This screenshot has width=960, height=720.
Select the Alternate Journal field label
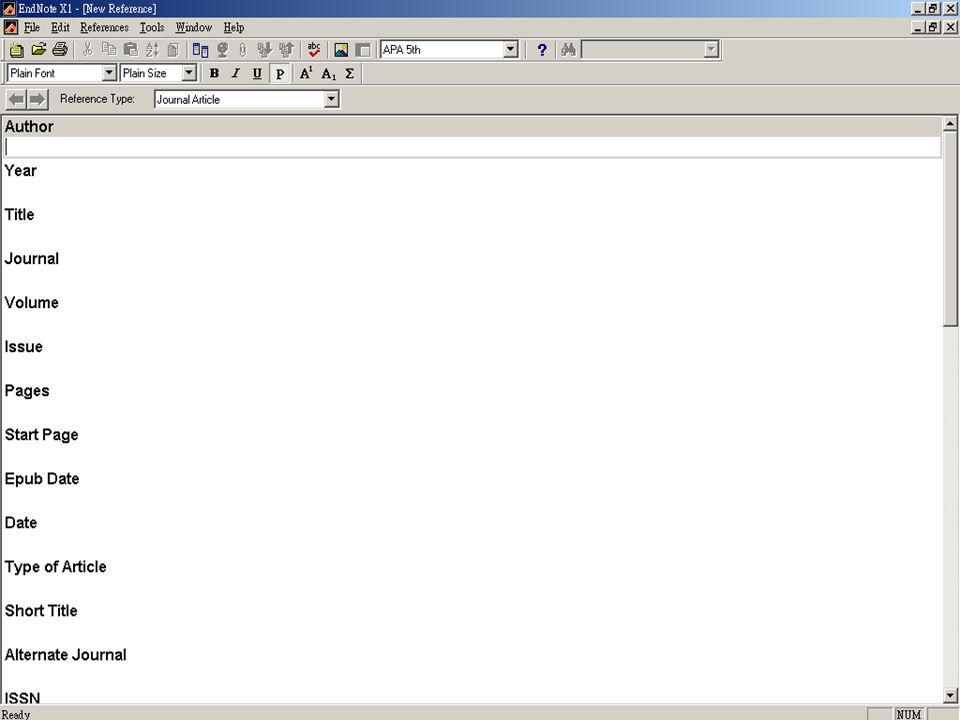[x=66, y=655]
